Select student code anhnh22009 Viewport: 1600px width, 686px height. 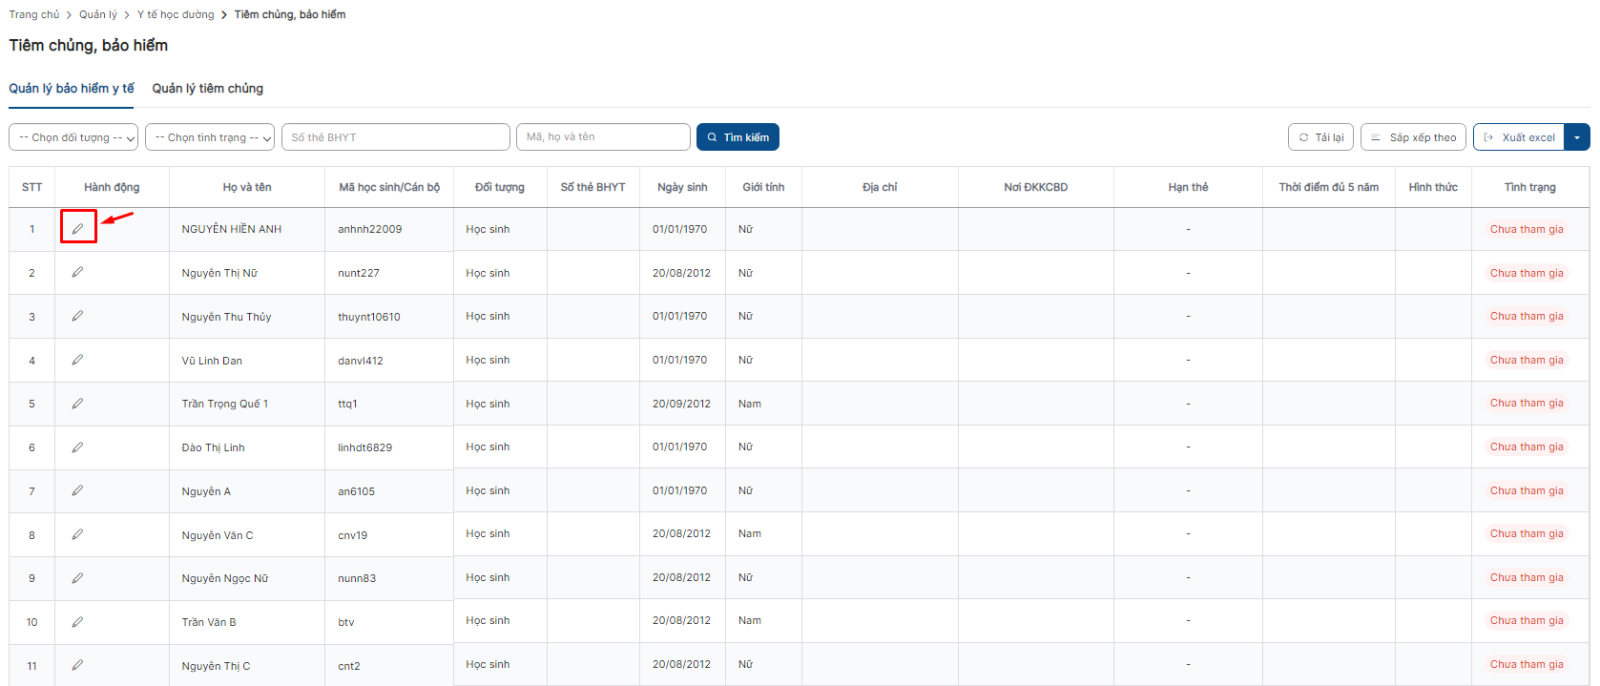[370, 229]
